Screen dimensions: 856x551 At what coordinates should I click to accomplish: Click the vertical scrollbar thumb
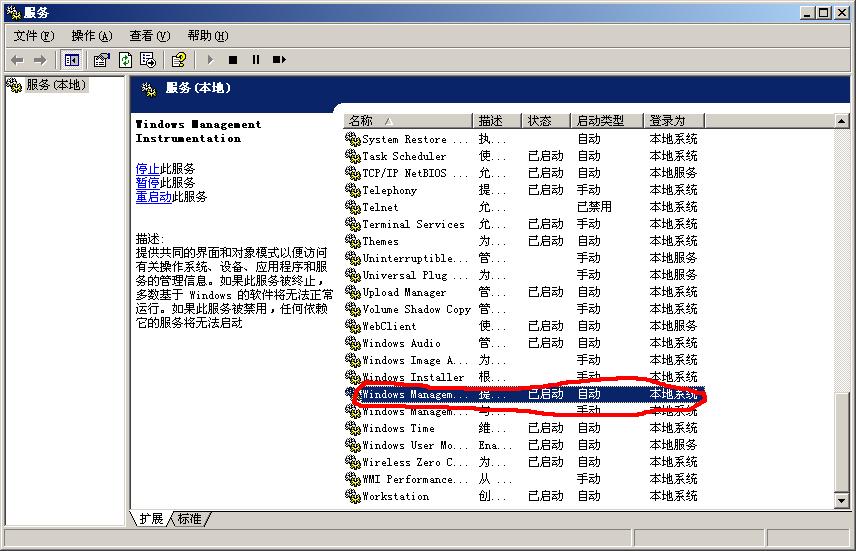[841, 441]
